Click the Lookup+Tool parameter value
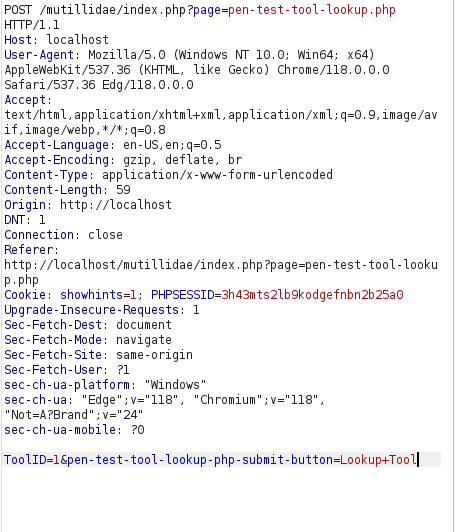 (x=378, y=460)
